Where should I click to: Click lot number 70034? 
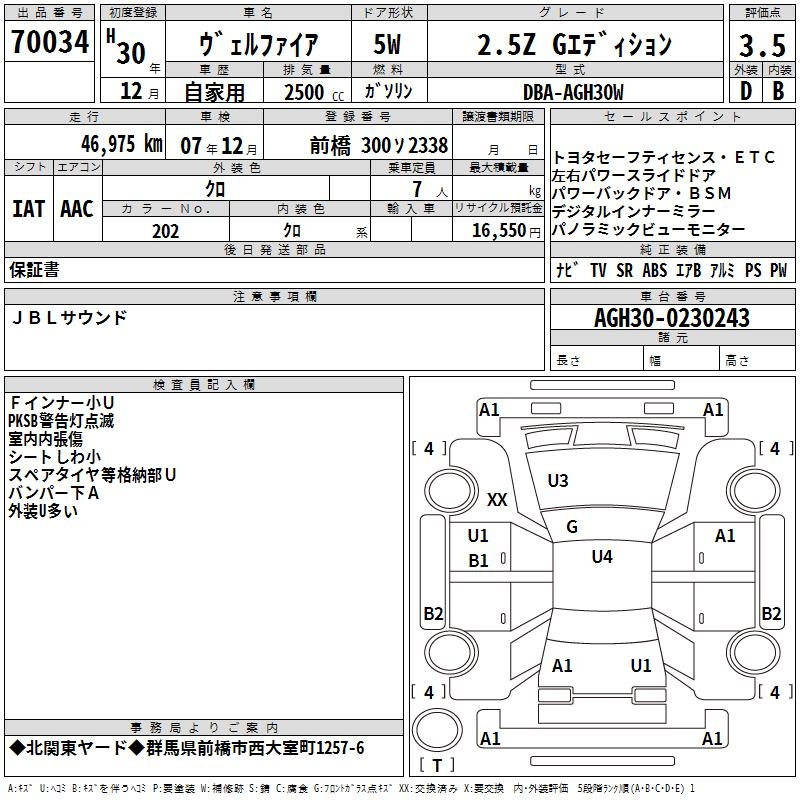point(50,42)
